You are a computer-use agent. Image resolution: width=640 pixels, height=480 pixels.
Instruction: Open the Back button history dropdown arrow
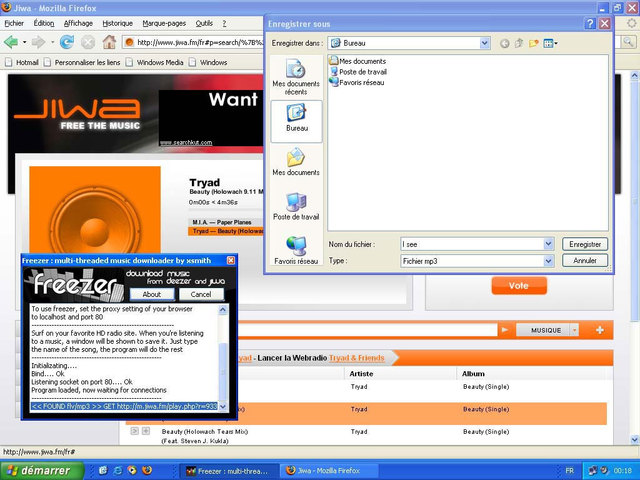pyautogui.click(x=24, y=42)
